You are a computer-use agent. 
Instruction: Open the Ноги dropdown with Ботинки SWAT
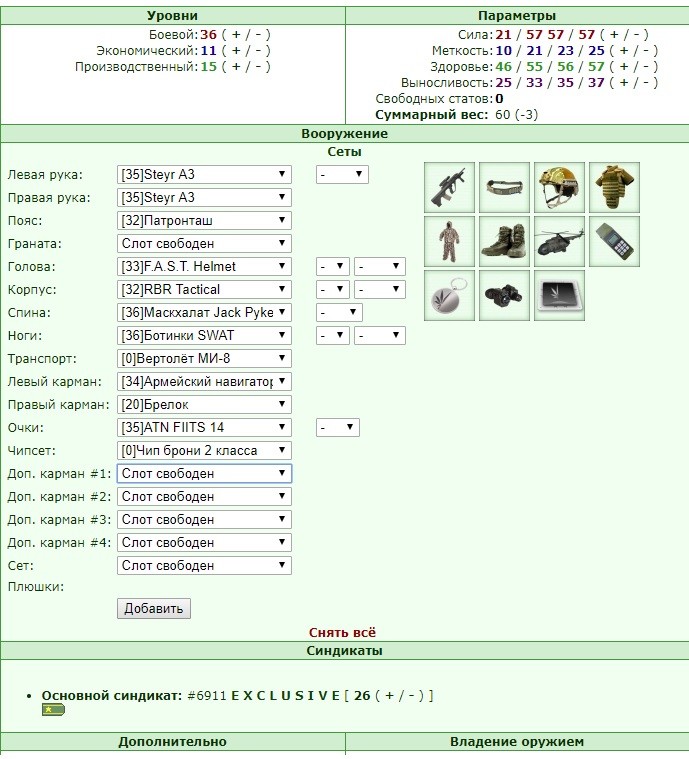coord(204,335)
